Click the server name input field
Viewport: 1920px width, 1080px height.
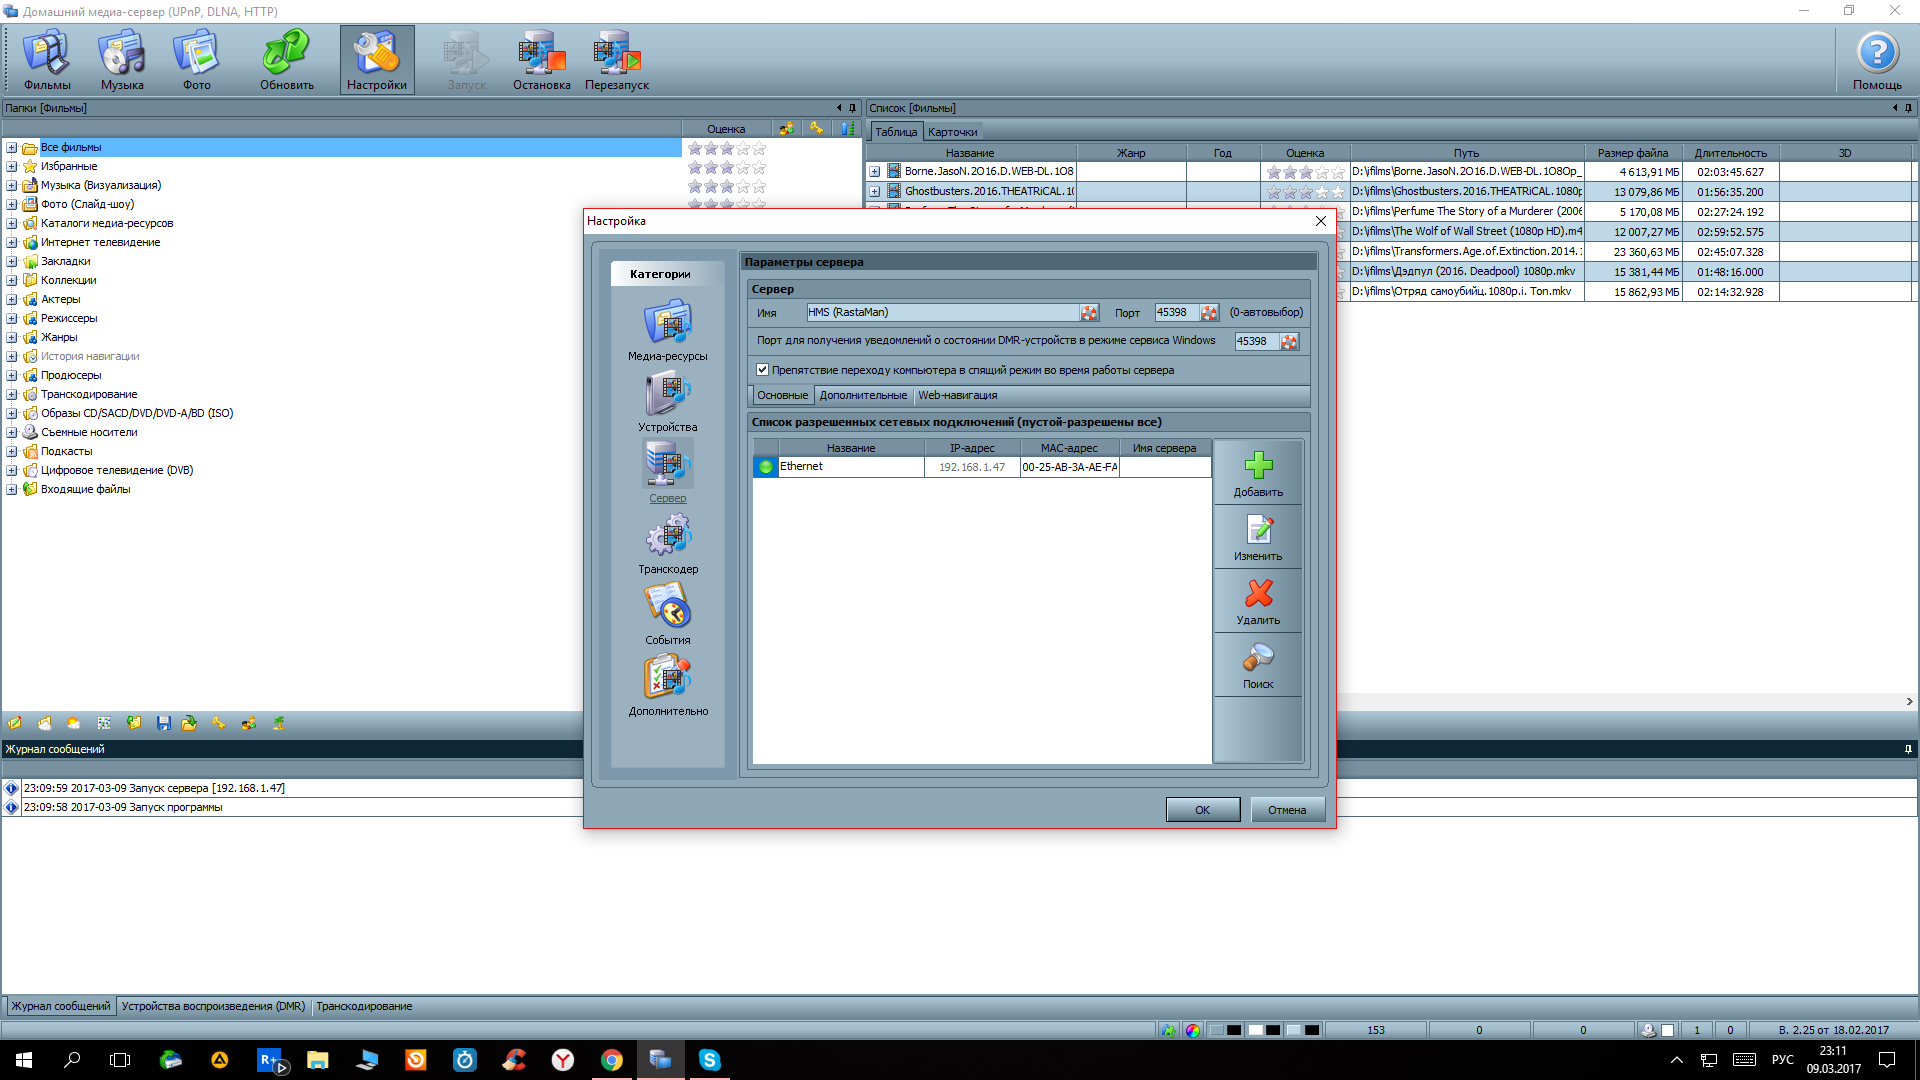click(x=940, y=313)
